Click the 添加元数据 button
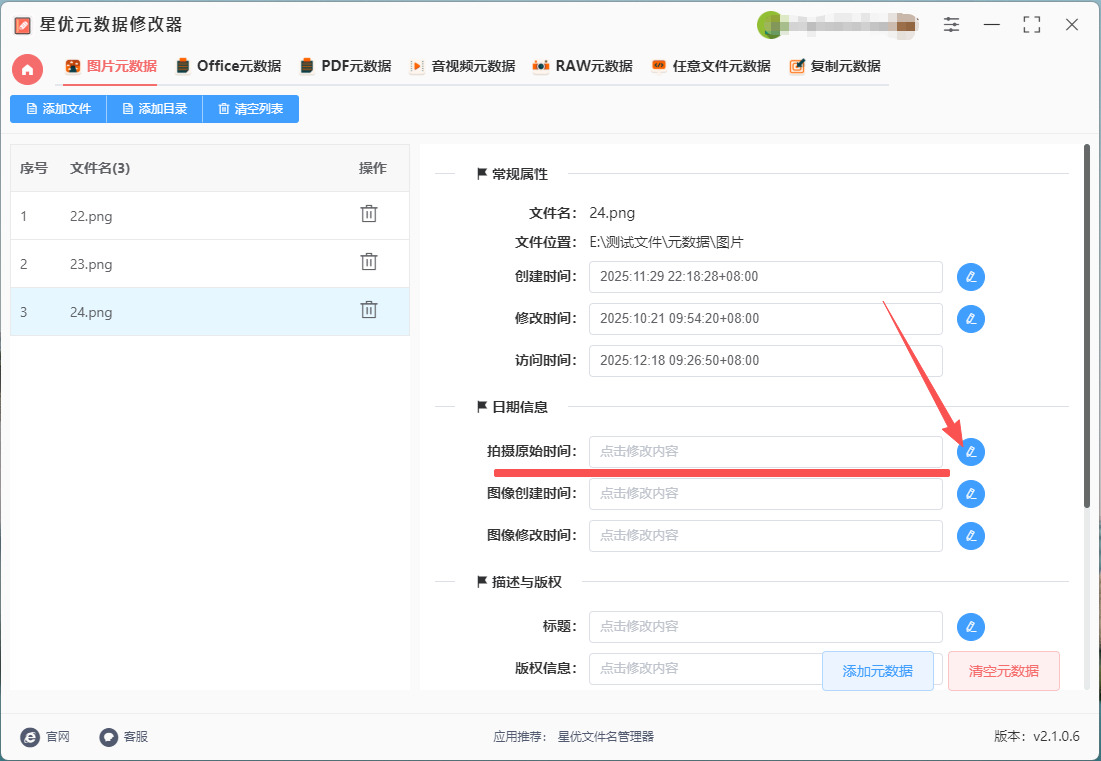The image size is (1101, 761). [878, 671]
